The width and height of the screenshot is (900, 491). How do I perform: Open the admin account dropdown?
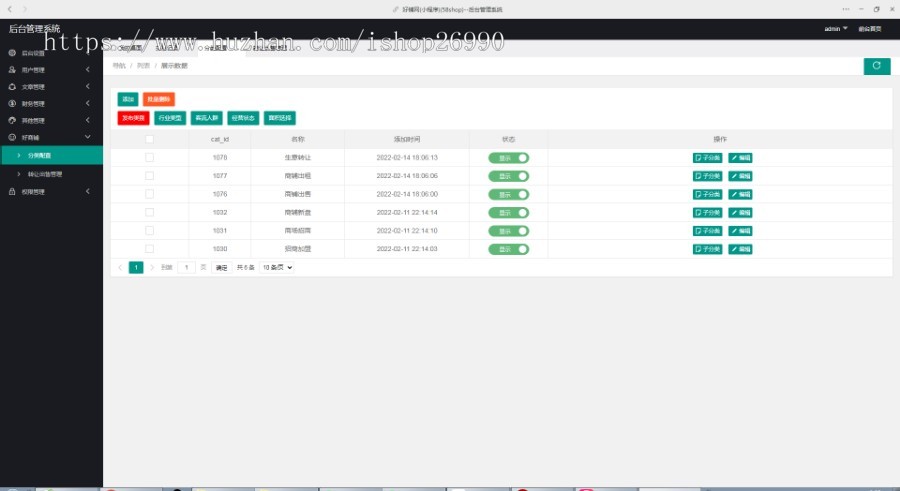point(836,28)
